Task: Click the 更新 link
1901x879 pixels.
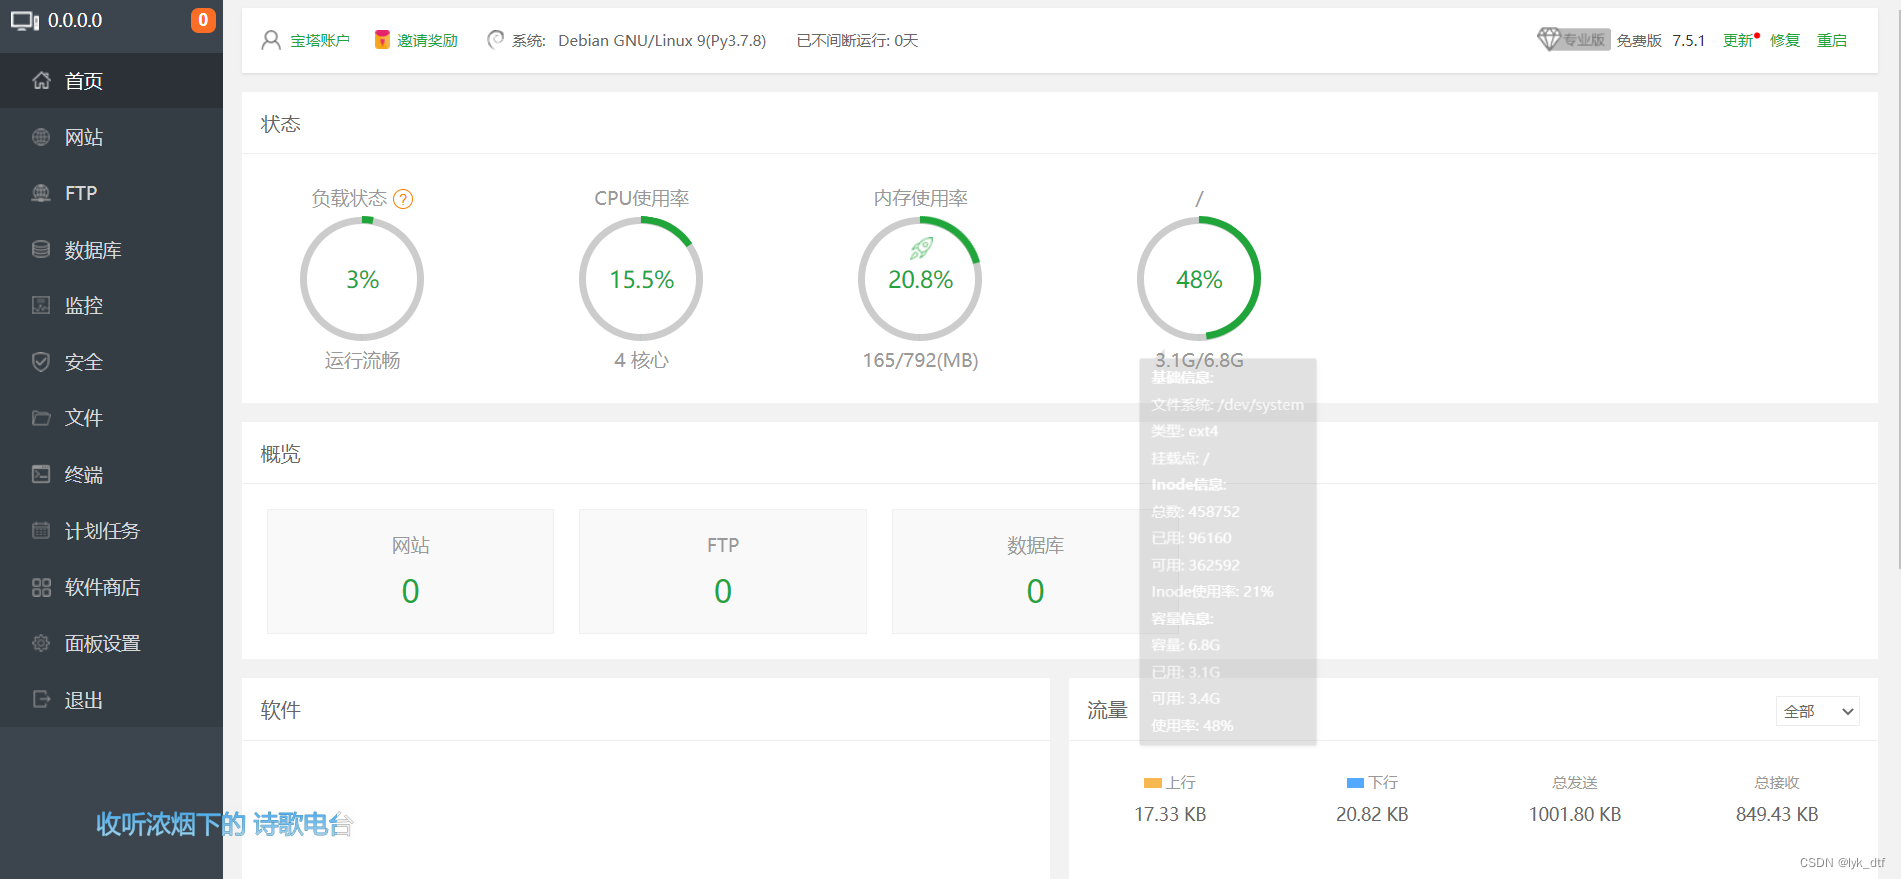Action: (1738, 41)
